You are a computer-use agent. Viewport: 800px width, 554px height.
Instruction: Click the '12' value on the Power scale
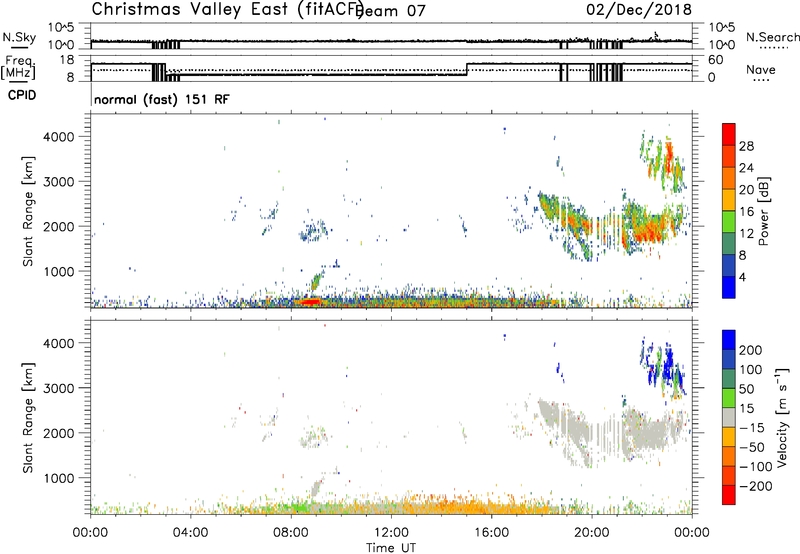click(746, 233)
